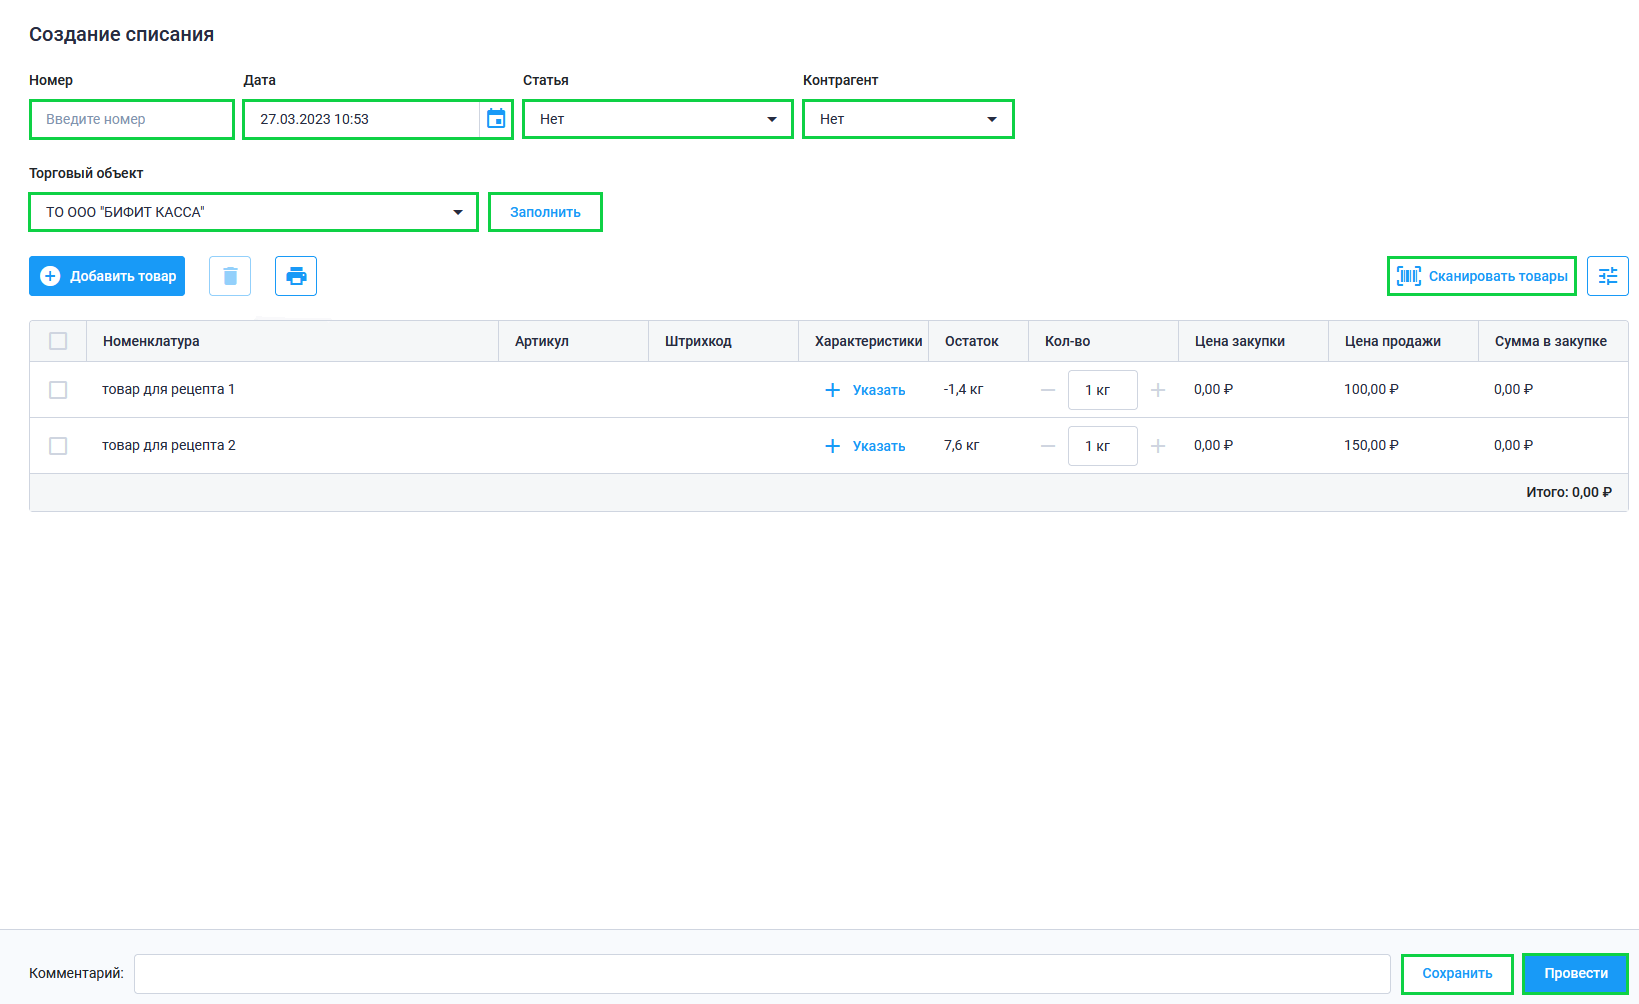Focus the Комментарий text field
Screen dimensions: 1639x1004
coord(762,973)
